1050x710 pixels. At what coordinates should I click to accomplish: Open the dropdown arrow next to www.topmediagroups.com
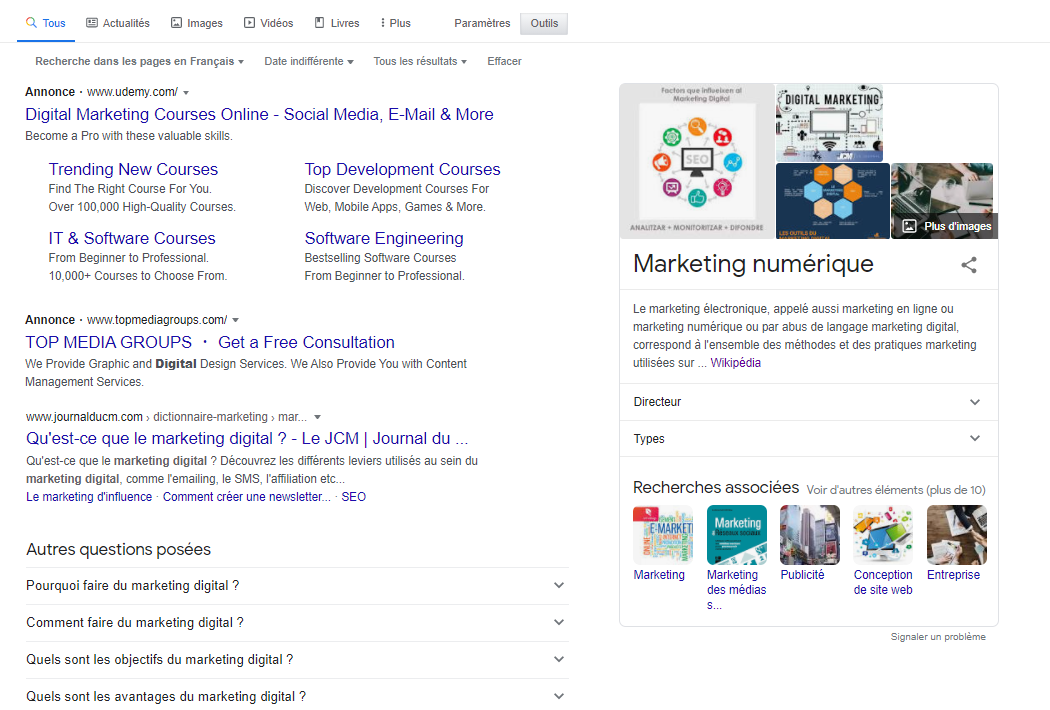(x=236, y=320)
